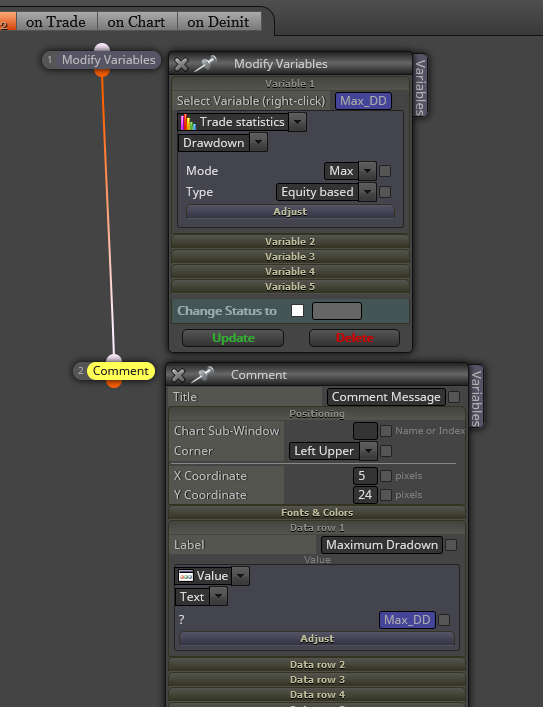This screenshot has height=707, width=544.
Task: Expand the Variable 5 section
Action: pyautogui.click(x=290, y=286)
